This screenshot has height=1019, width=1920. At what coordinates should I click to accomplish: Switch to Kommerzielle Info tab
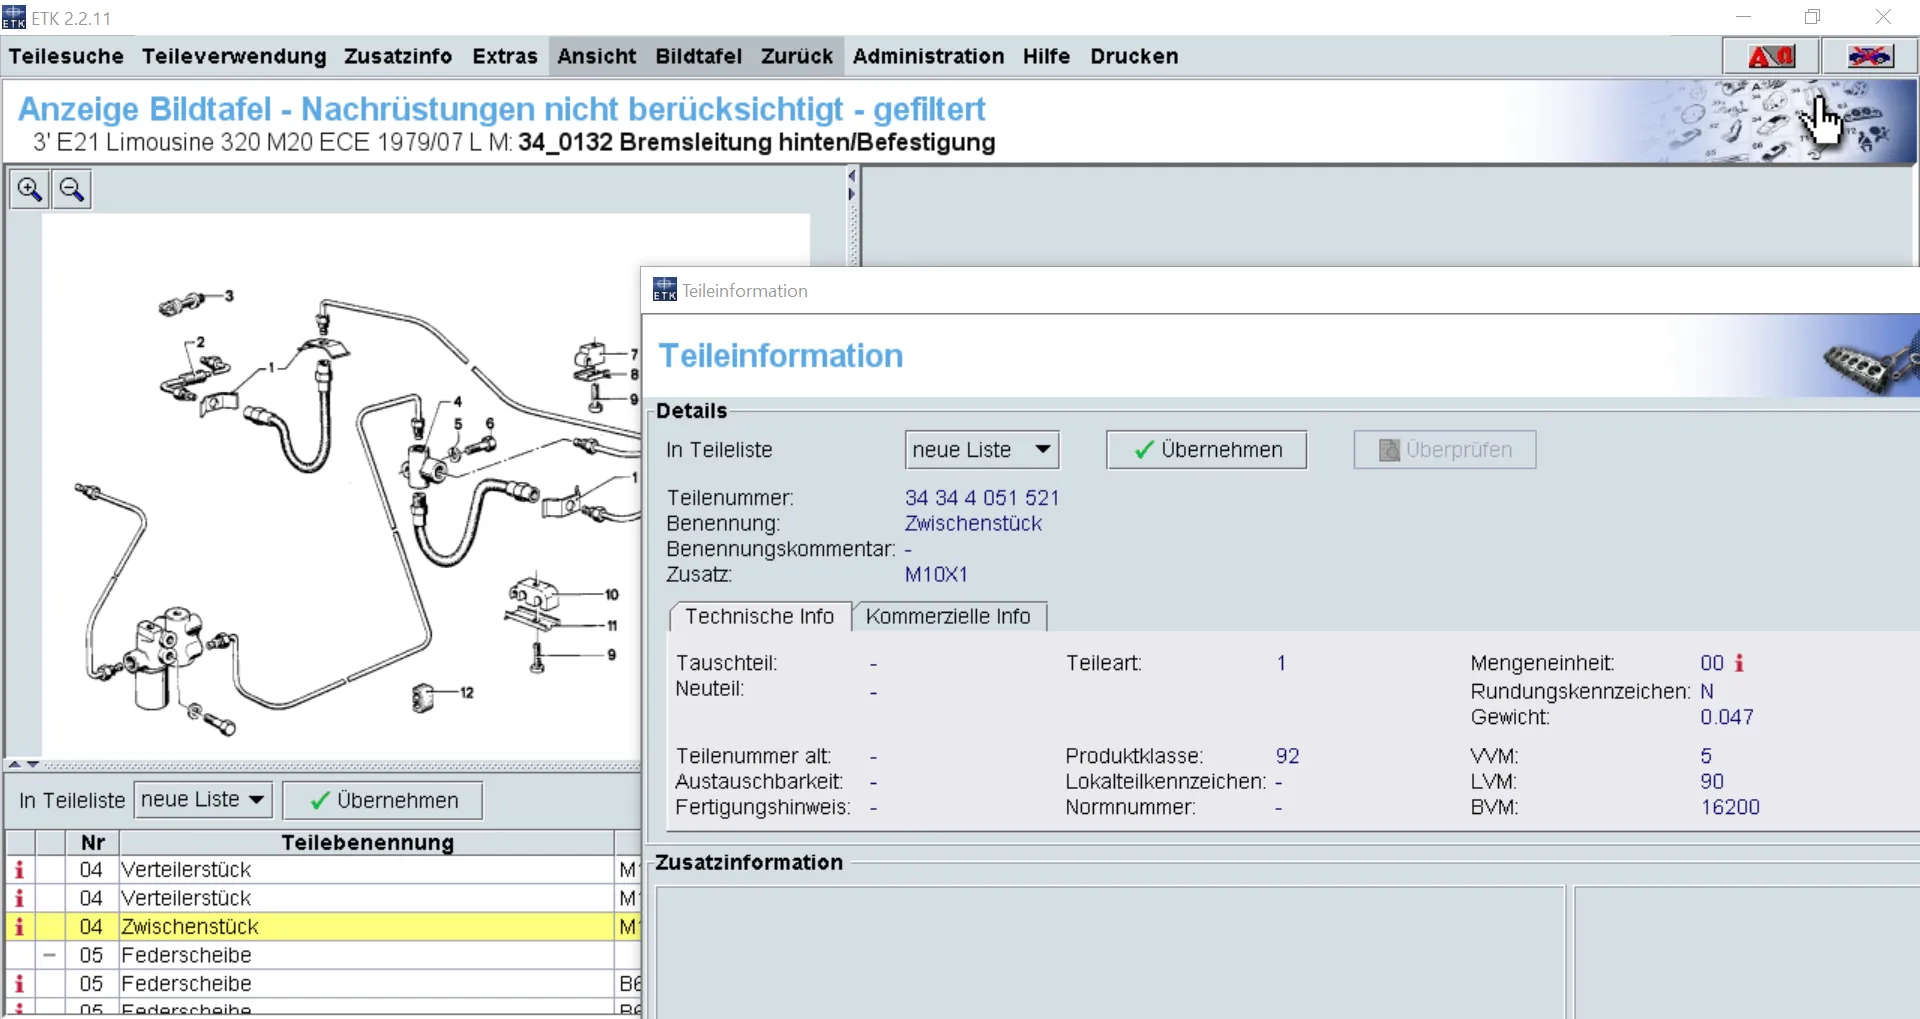point(947,616)
